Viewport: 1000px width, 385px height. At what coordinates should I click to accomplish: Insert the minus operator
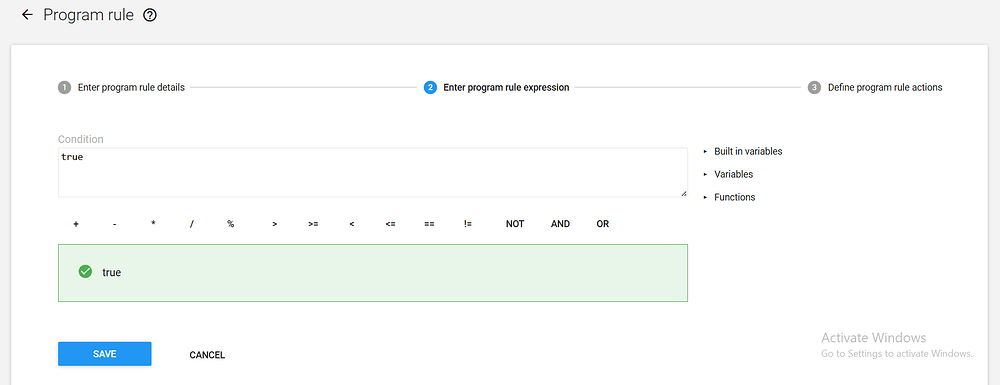pos(114,224)
